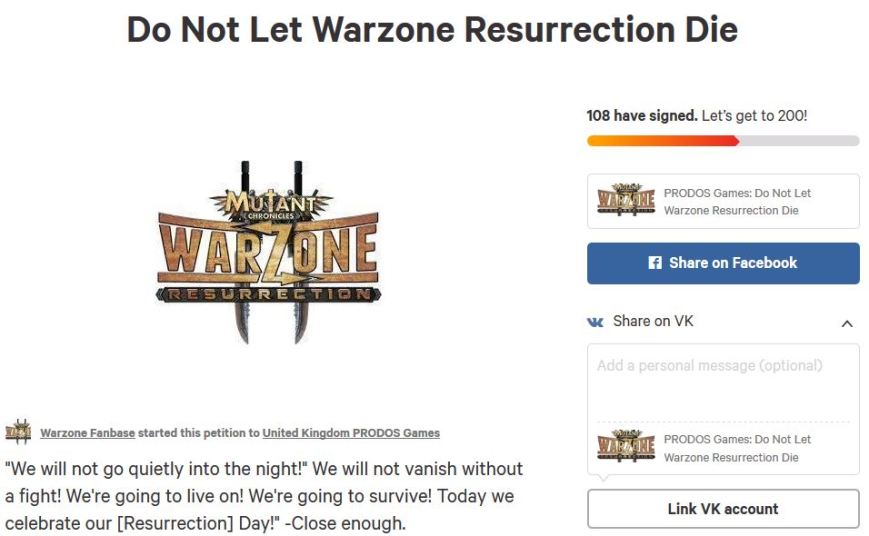Click the petition title heading
The width and height of the screenshot is (869, 536).
(x=432, y=30)
